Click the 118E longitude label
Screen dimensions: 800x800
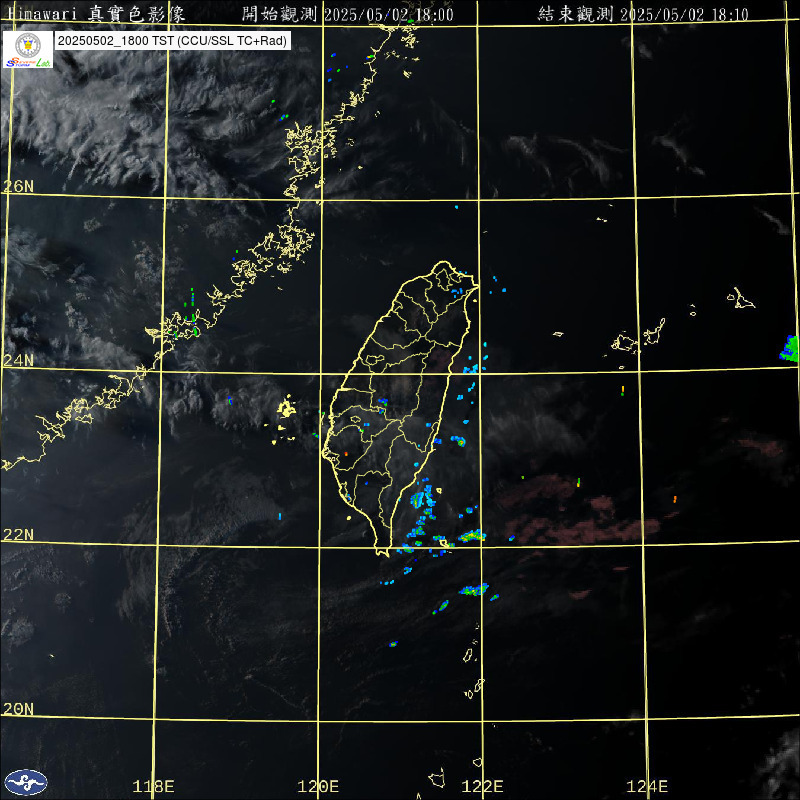pyautogui.click(x=154, y=786)
